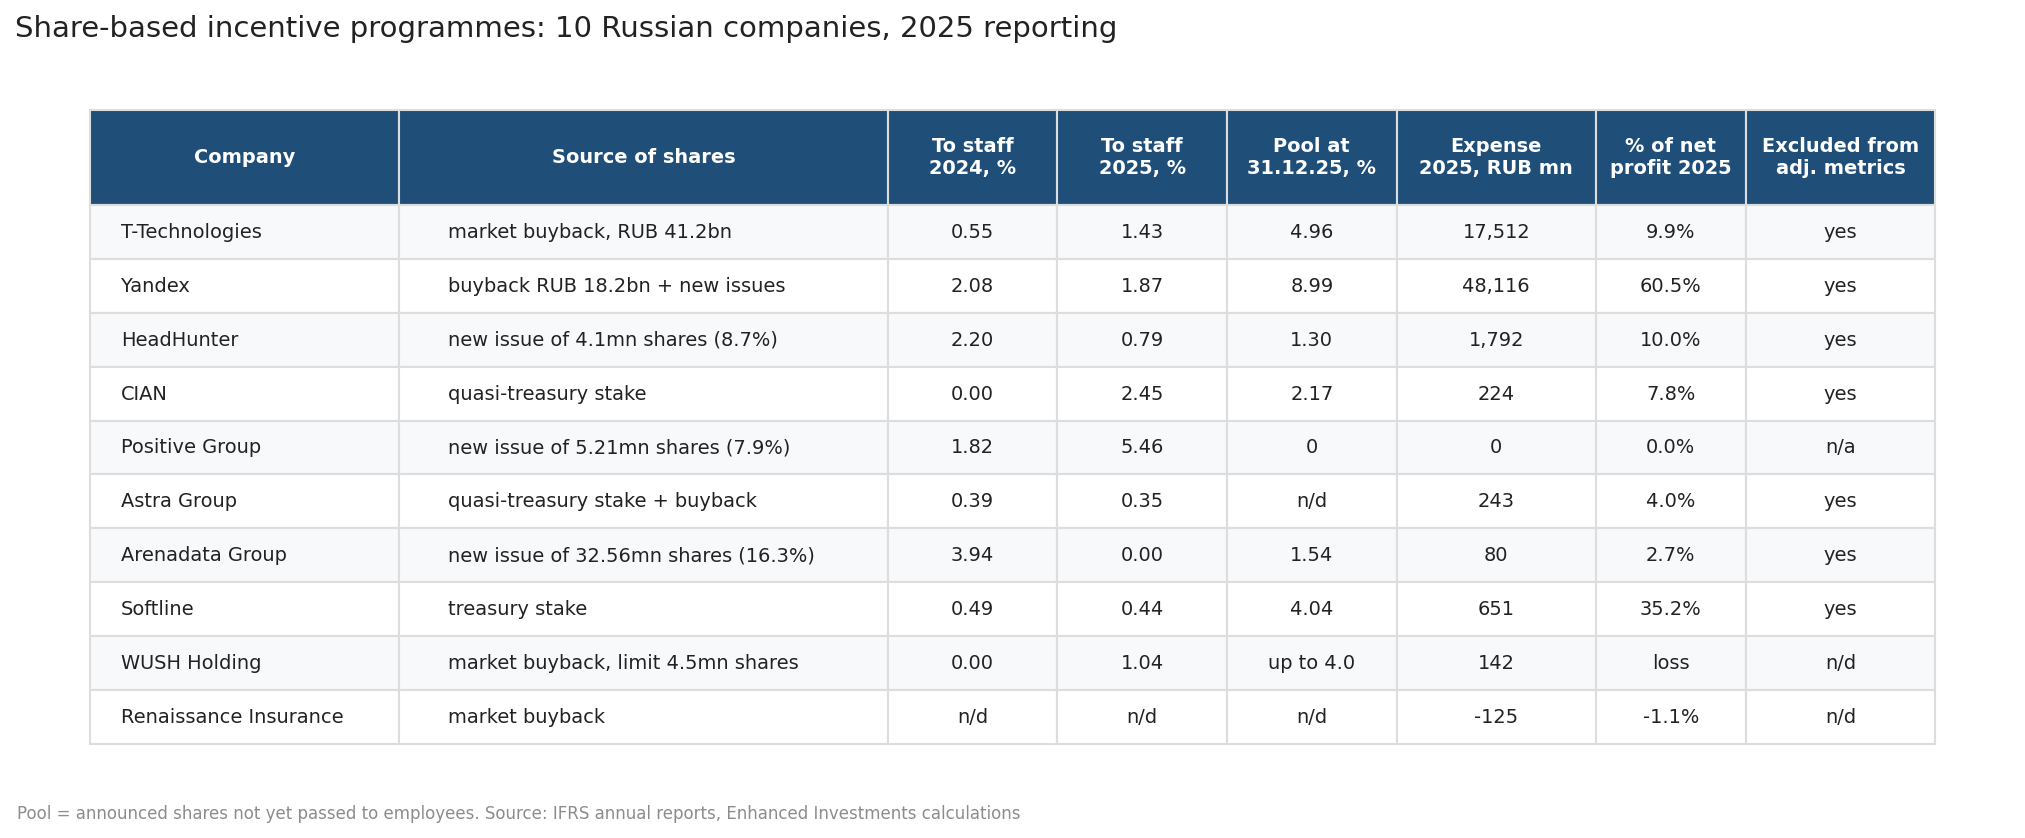Click the 'To staff 2025, %' header
Screen dimensions: 2025x838
pyautogui.click(x=1142, y=157)
